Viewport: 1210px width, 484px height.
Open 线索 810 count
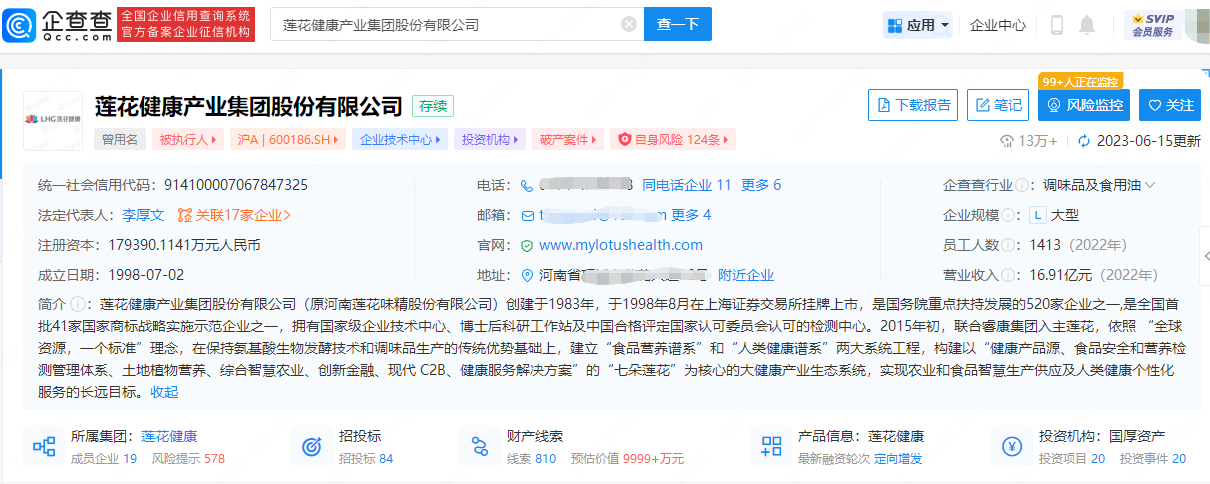[531, 459]
